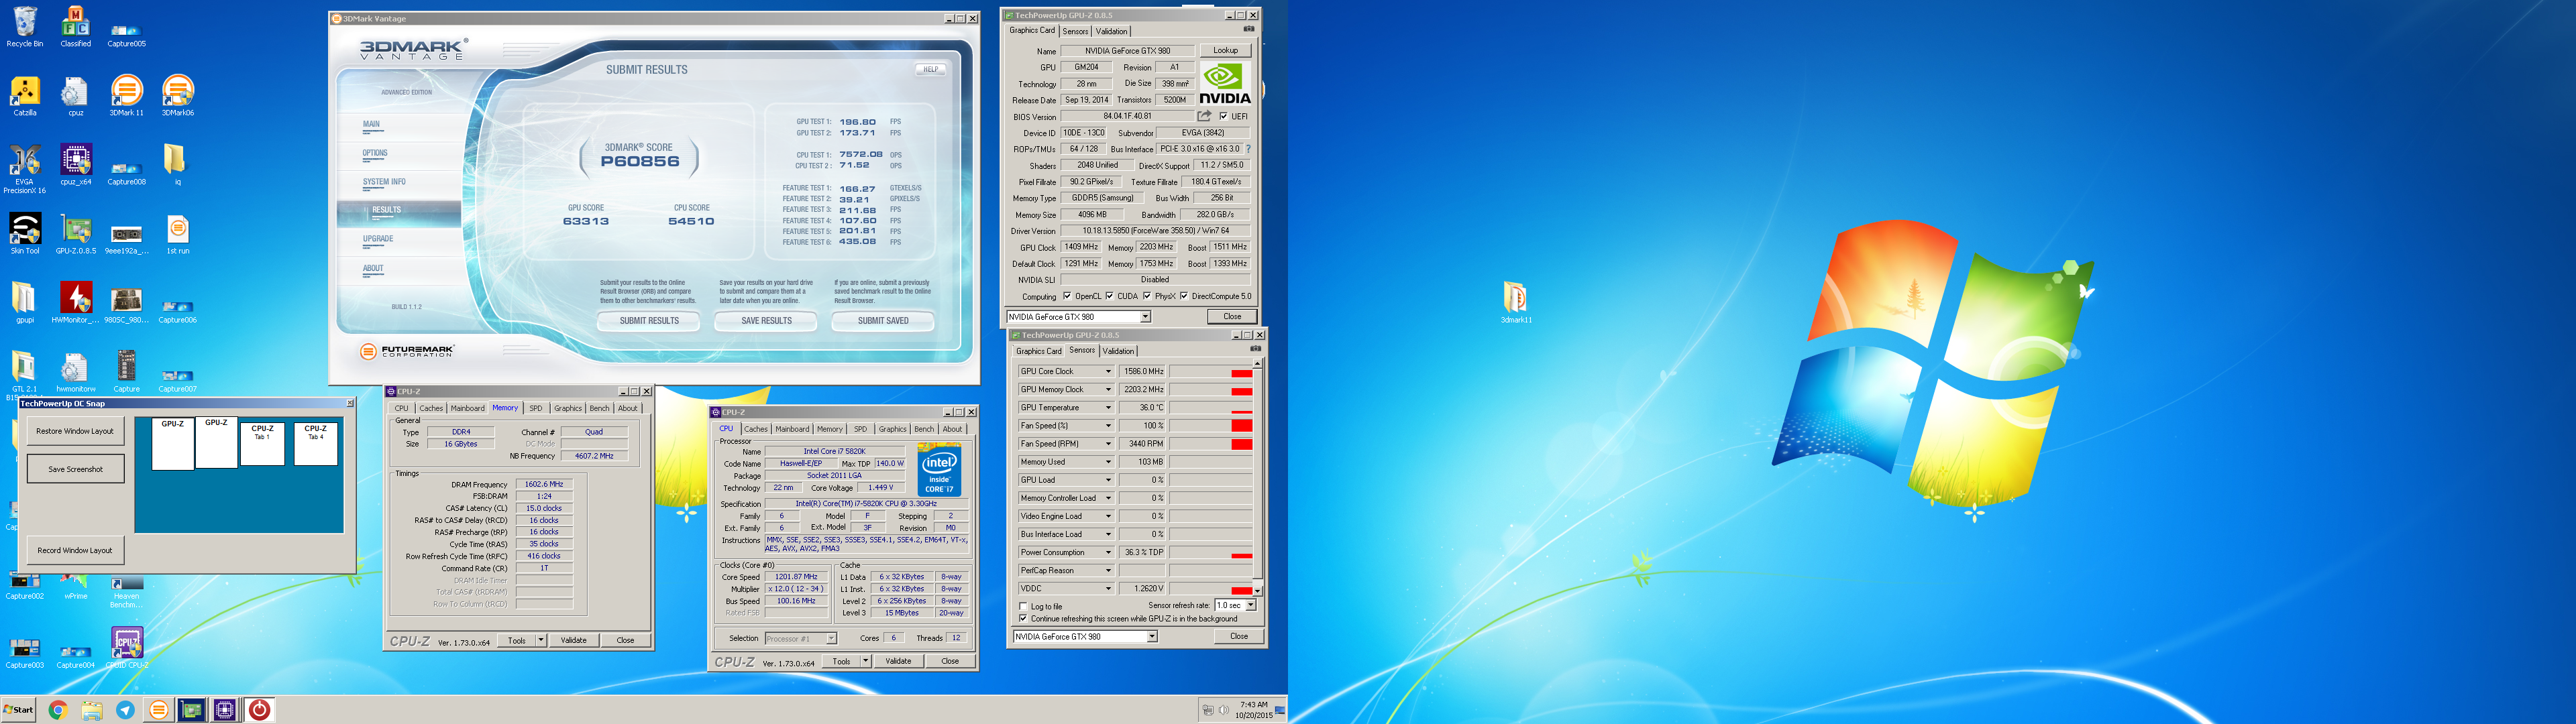Image resolution: width=2576 pixels, height=724 pixels.
Task: Launch the HWMonitor desktop icon
Action: (x=75, y=303)
